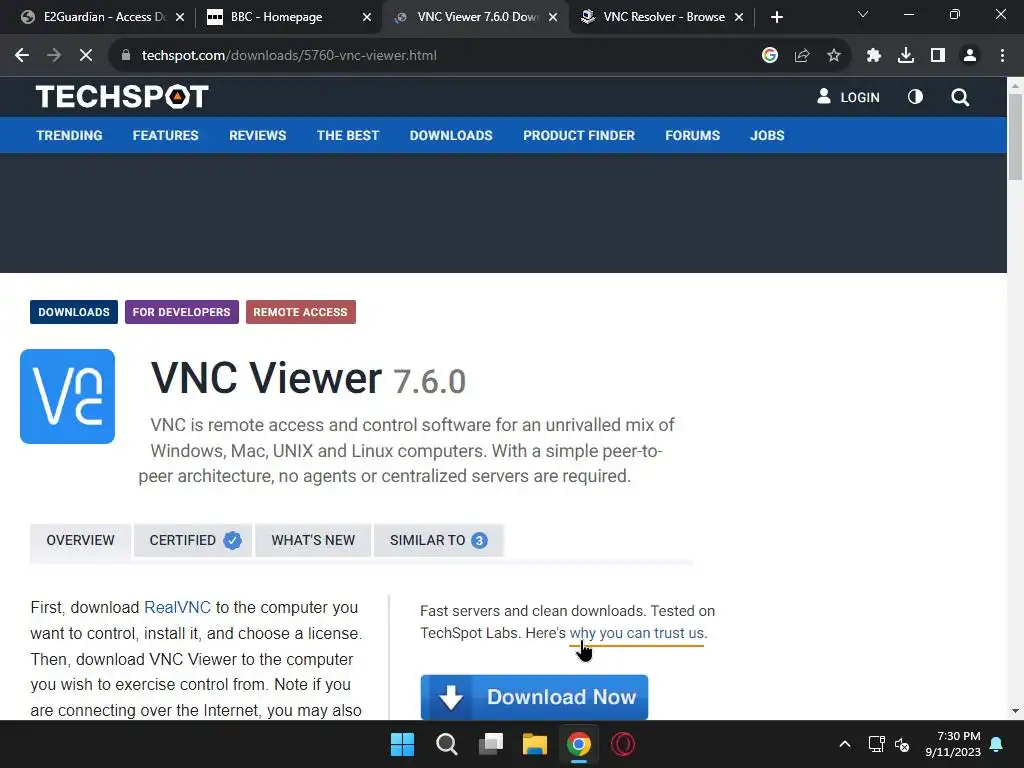Open Opera browser from the taskbar
Viewport: 1024px width, 768px height.
point(622,744)
